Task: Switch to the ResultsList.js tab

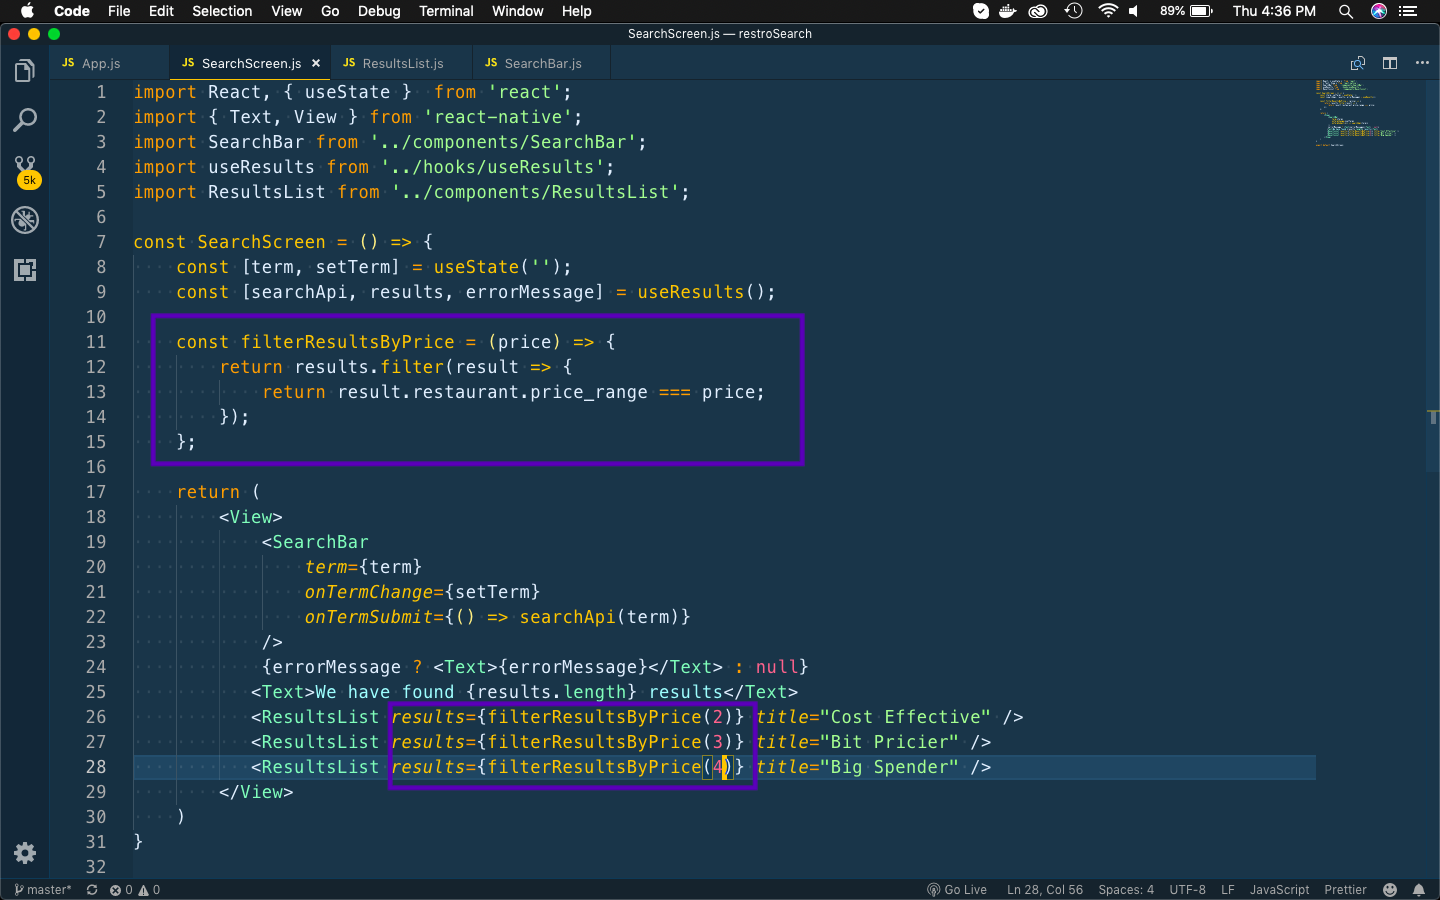Action: (x=399, y=63)
